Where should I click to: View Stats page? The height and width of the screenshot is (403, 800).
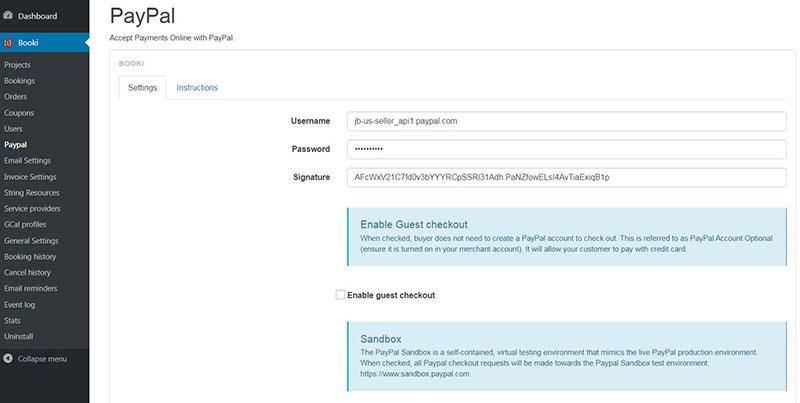click(12, 320)
